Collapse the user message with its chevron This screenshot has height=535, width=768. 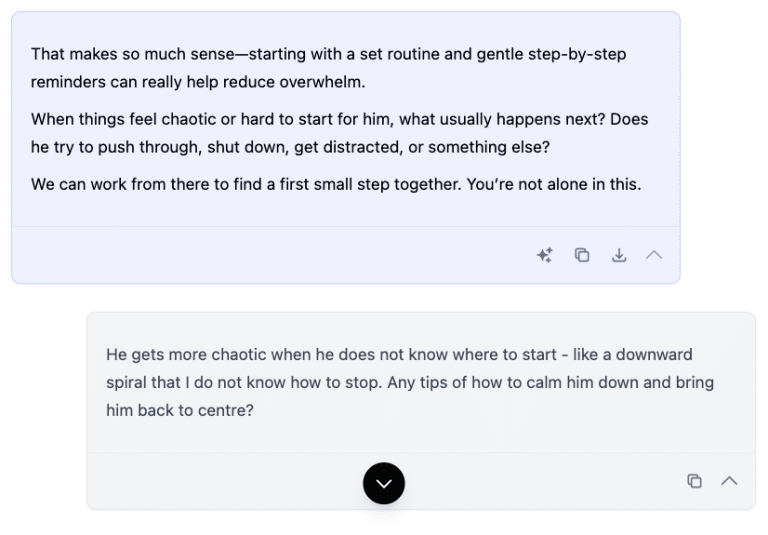tap(730, 481)
